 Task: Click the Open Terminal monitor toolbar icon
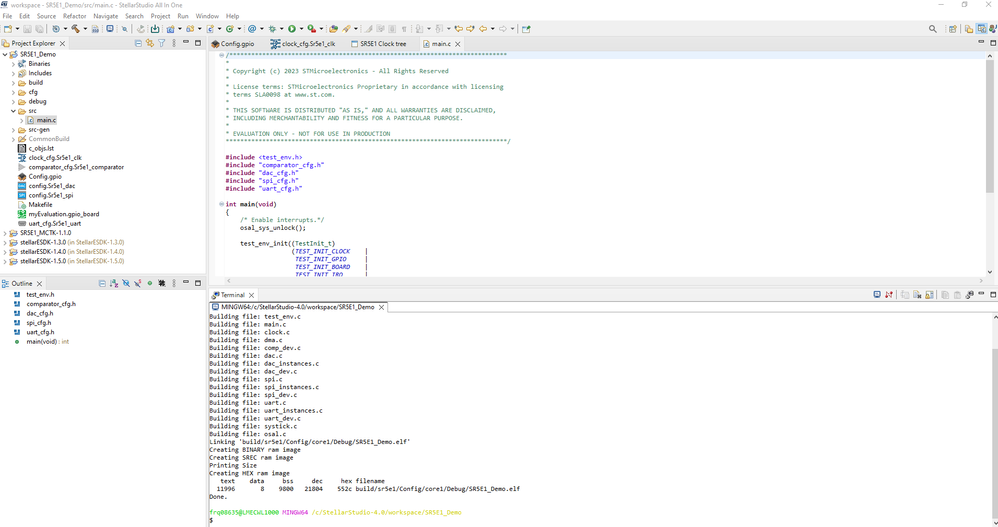110,29
